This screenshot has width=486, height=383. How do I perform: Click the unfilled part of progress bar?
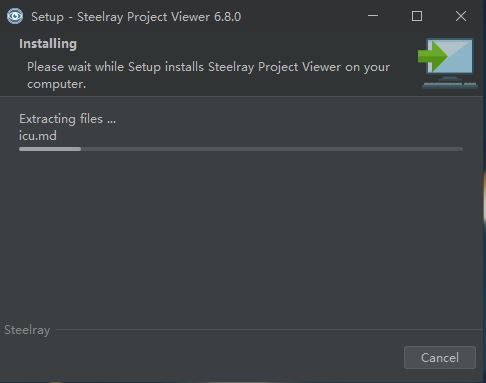click(x=272, y=149)
